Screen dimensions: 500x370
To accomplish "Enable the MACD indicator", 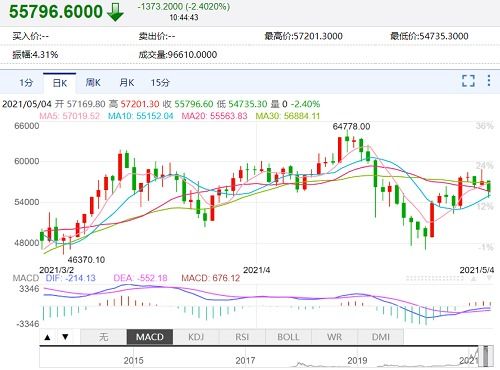I will tap(150, 337).
